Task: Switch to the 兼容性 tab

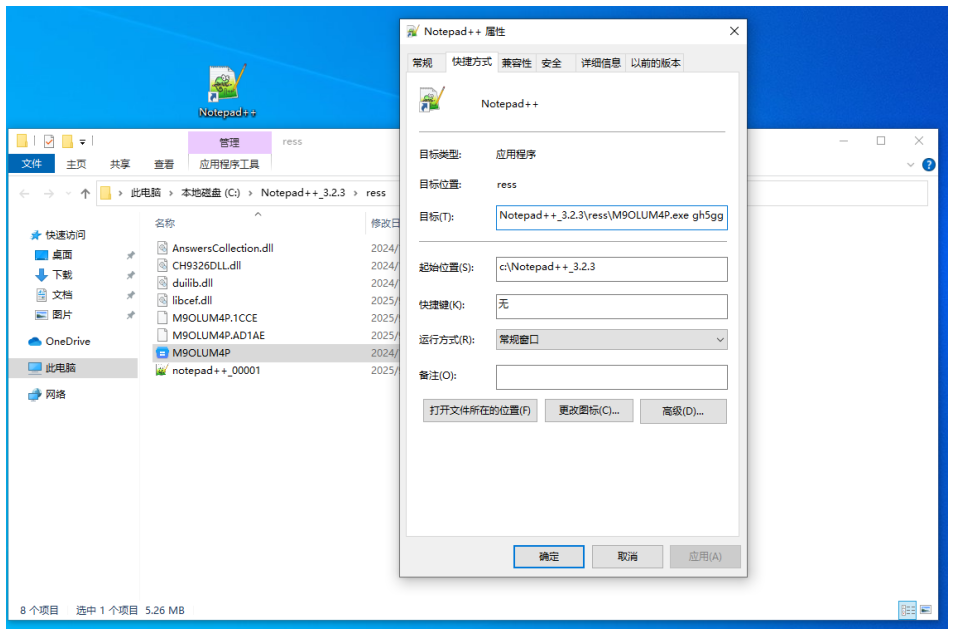Action: pos(516,63)
